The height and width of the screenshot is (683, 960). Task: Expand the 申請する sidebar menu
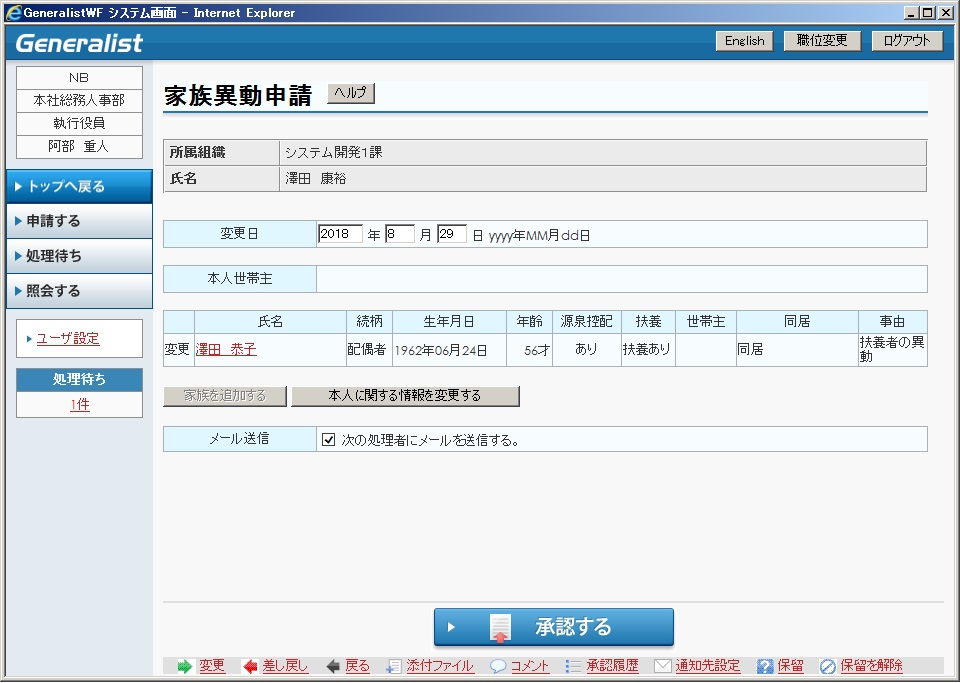[x=79, y=221]
